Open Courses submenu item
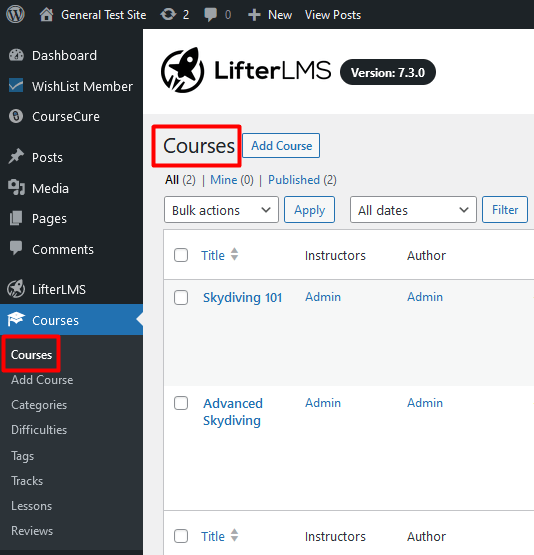The image size is (534, 555). [x=31, y=355]
